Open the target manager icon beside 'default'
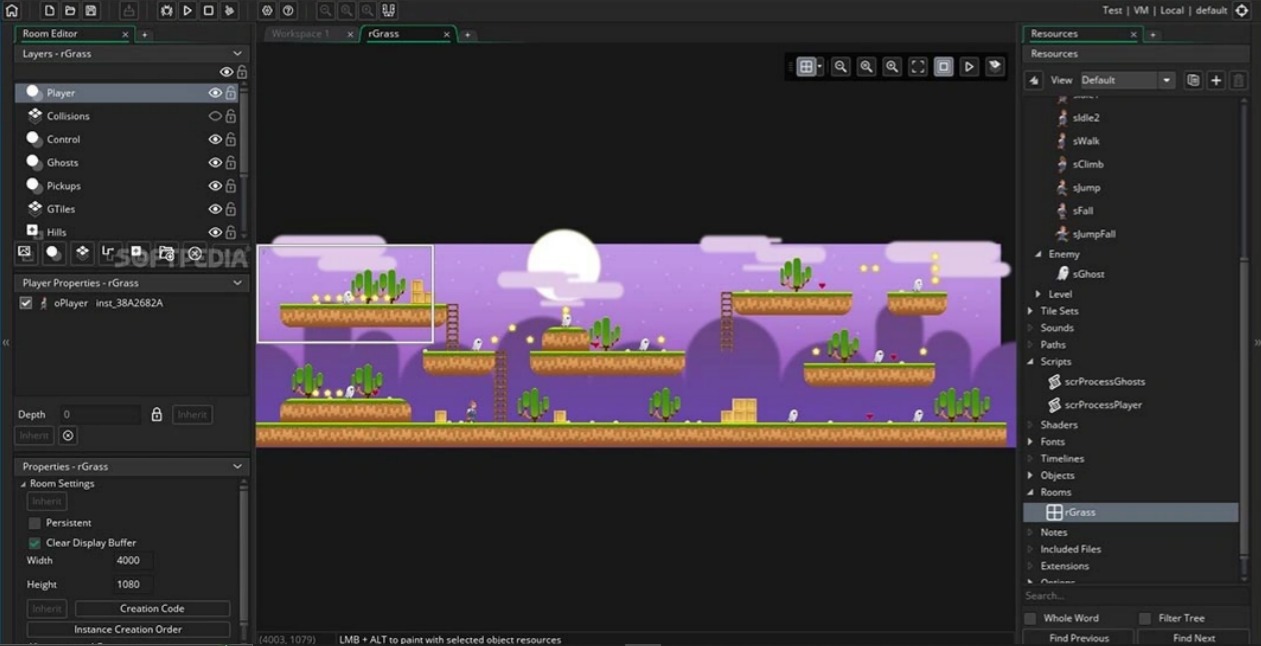The height and width of the screenshot is (646, 1261). (x=1242, y=11)
